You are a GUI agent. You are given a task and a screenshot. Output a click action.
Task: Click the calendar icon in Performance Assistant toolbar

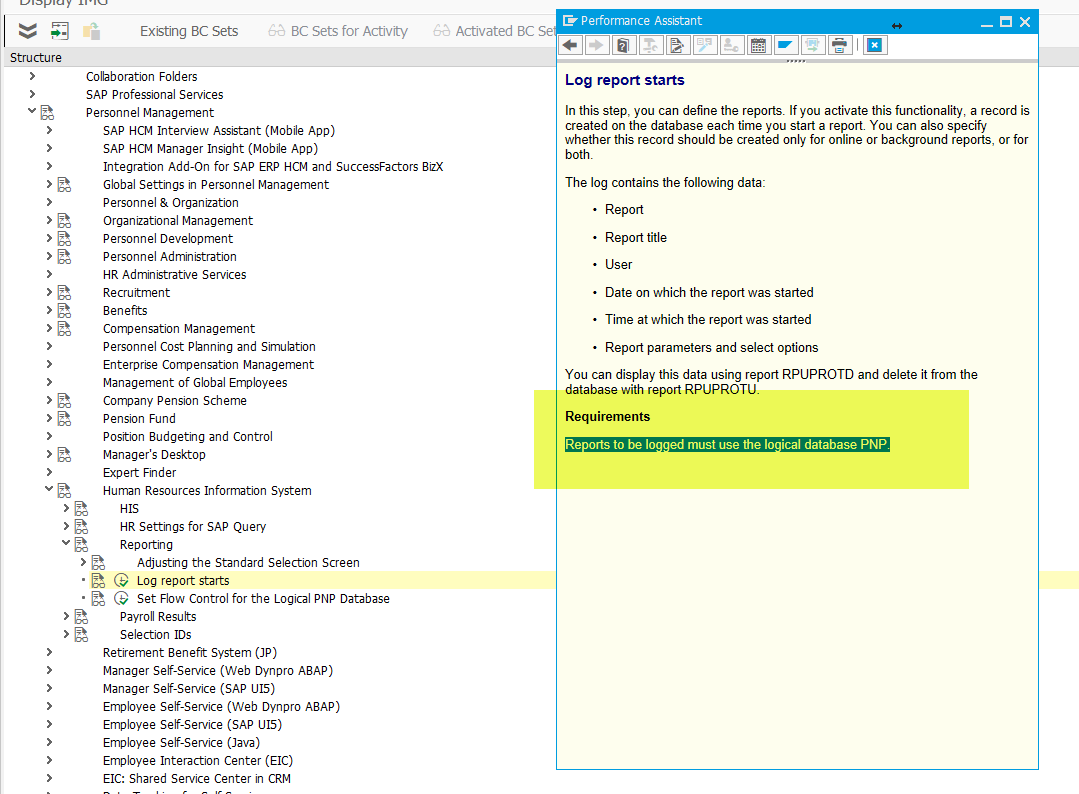(758, 45)
